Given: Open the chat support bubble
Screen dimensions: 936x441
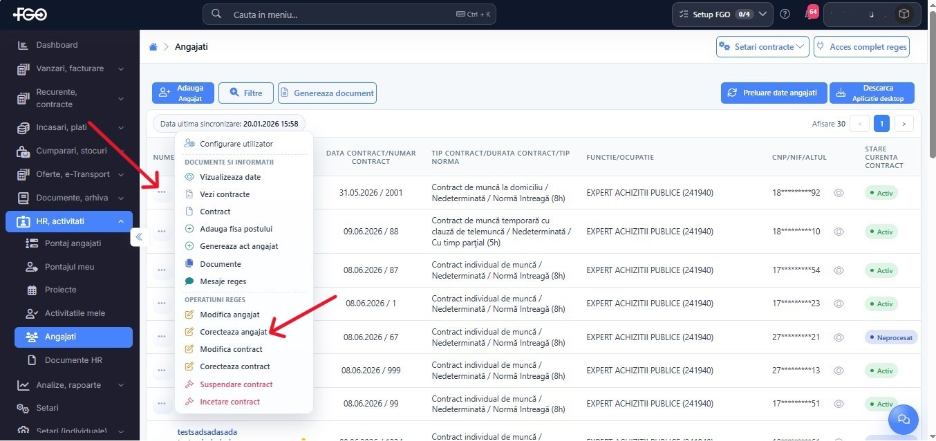Looking at the screenshot, I should coord(903,419).
